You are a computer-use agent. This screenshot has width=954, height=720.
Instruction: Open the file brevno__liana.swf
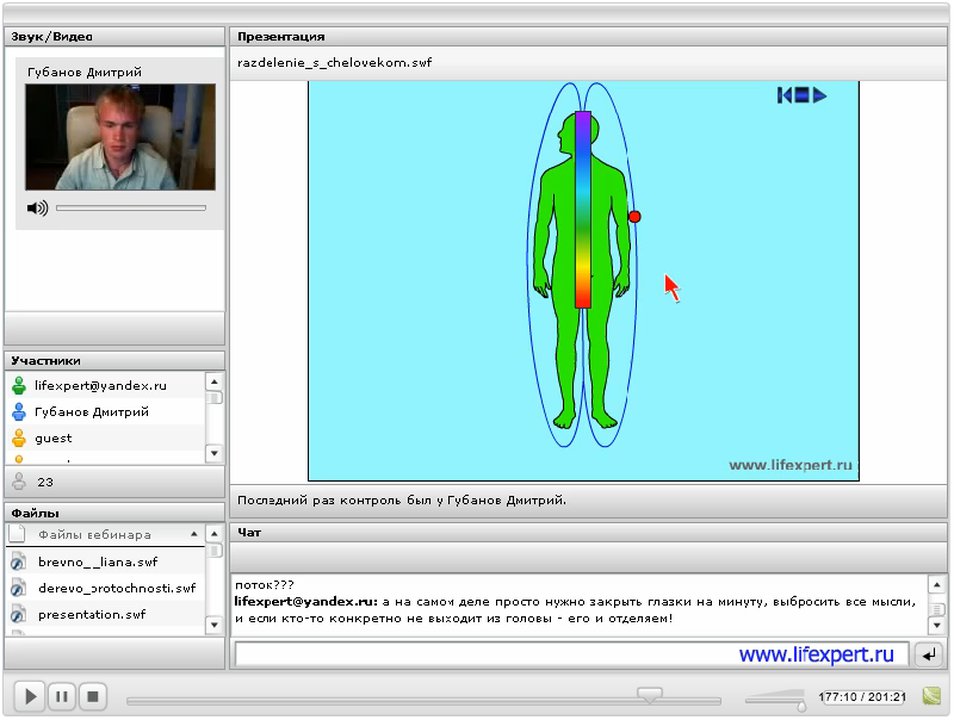coord(97,561)
